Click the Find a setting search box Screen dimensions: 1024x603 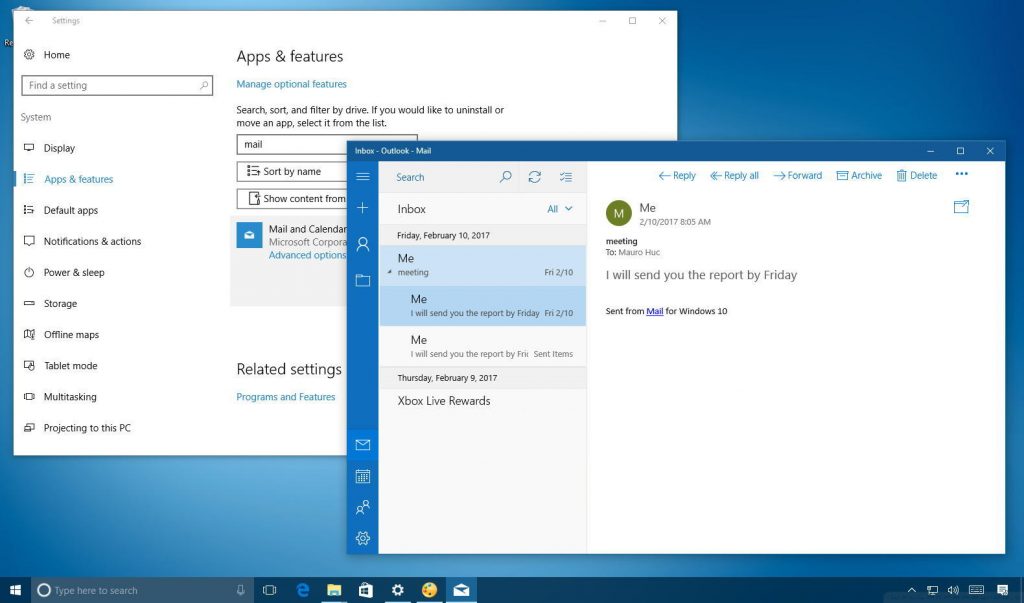(117, 85)
